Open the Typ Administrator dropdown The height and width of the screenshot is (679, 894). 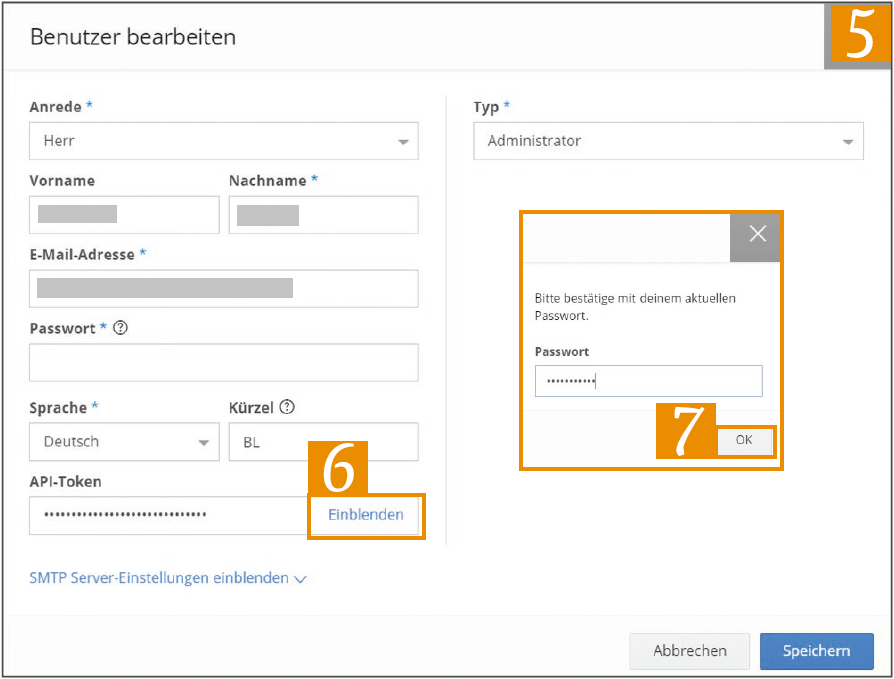[x=668, y=141]
